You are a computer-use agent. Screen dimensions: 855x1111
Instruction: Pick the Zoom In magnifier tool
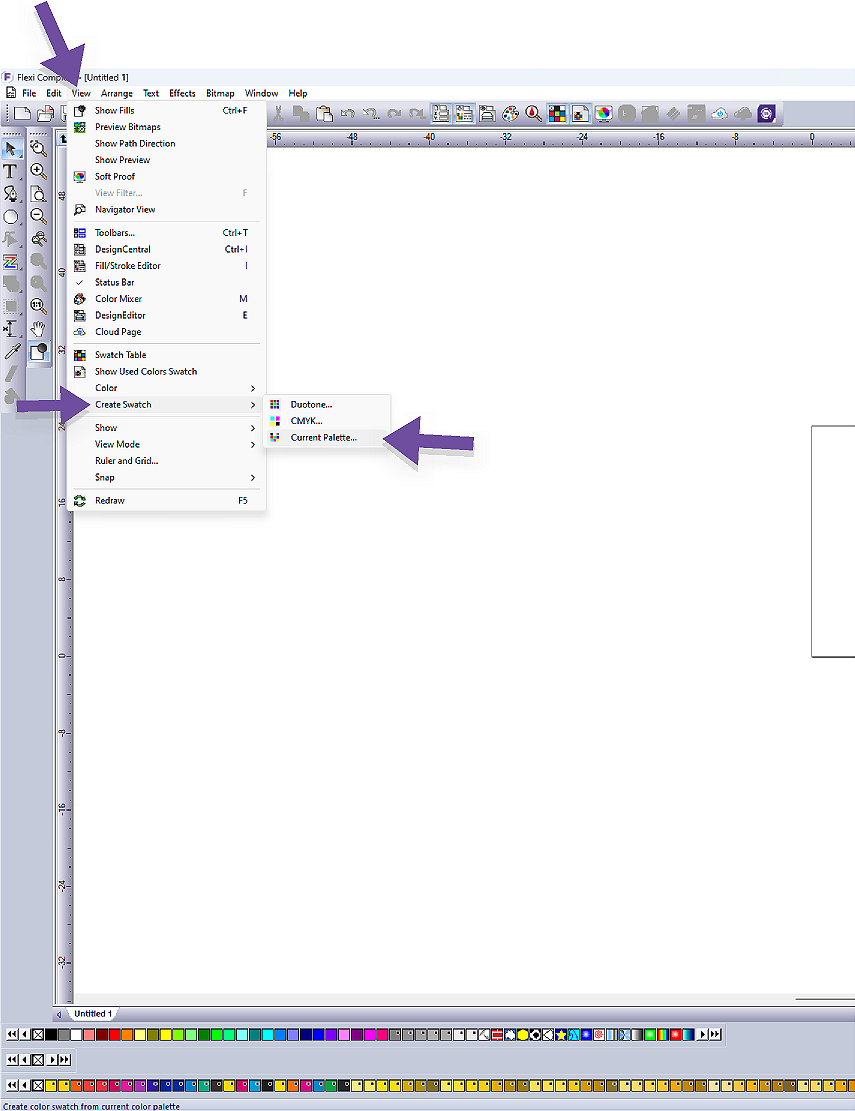coord(39,171)
